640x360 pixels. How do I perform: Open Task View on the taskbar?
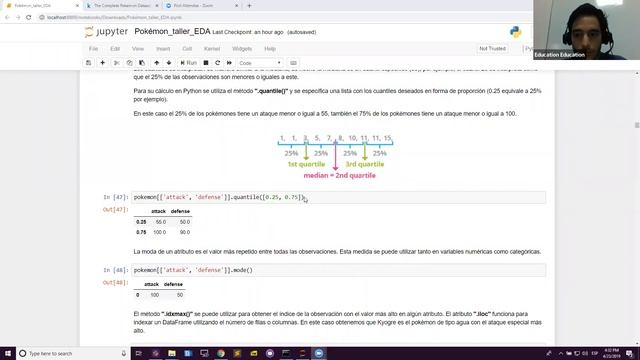click(x=138, y=353)
